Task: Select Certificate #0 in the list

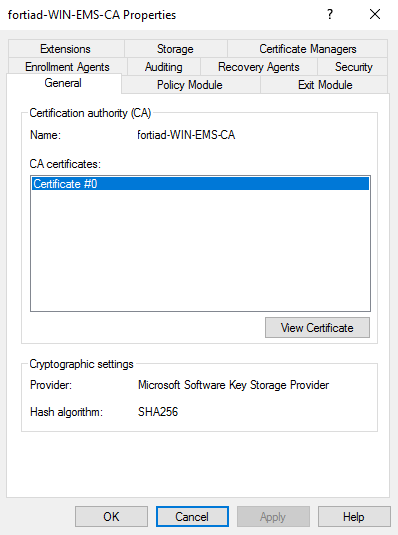Action: (200, 184)
